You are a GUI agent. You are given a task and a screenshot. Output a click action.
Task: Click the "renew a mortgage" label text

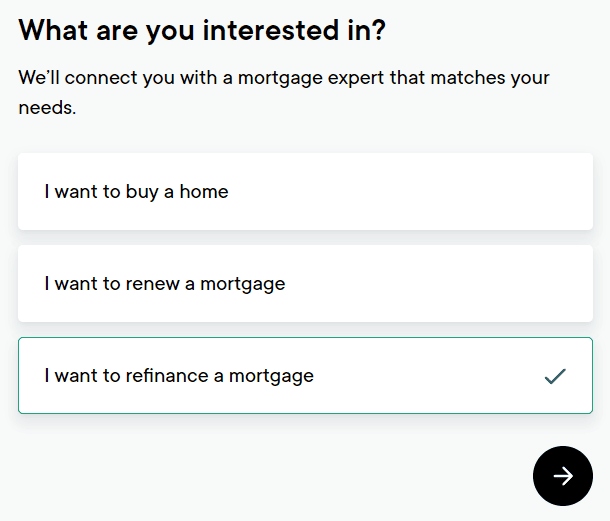165,283
